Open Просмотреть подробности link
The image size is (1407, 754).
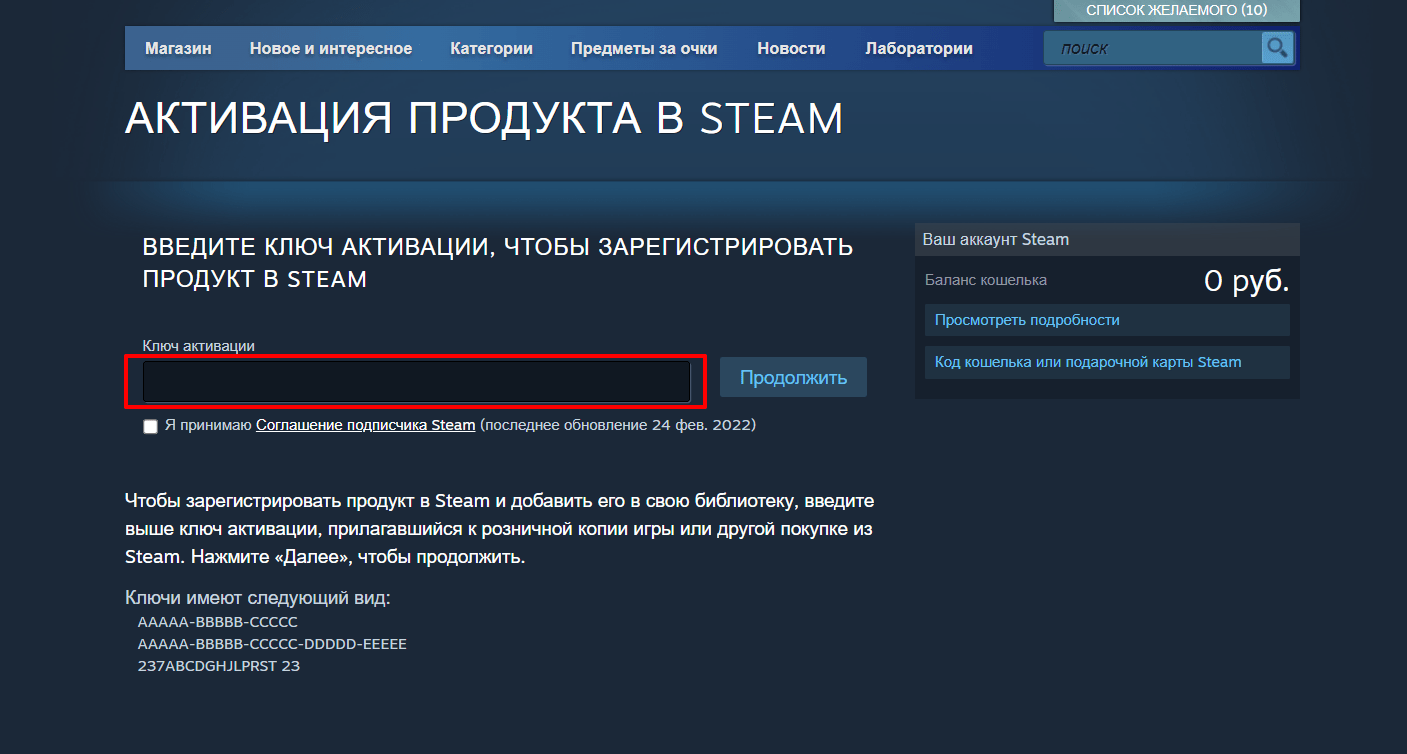1107,320
